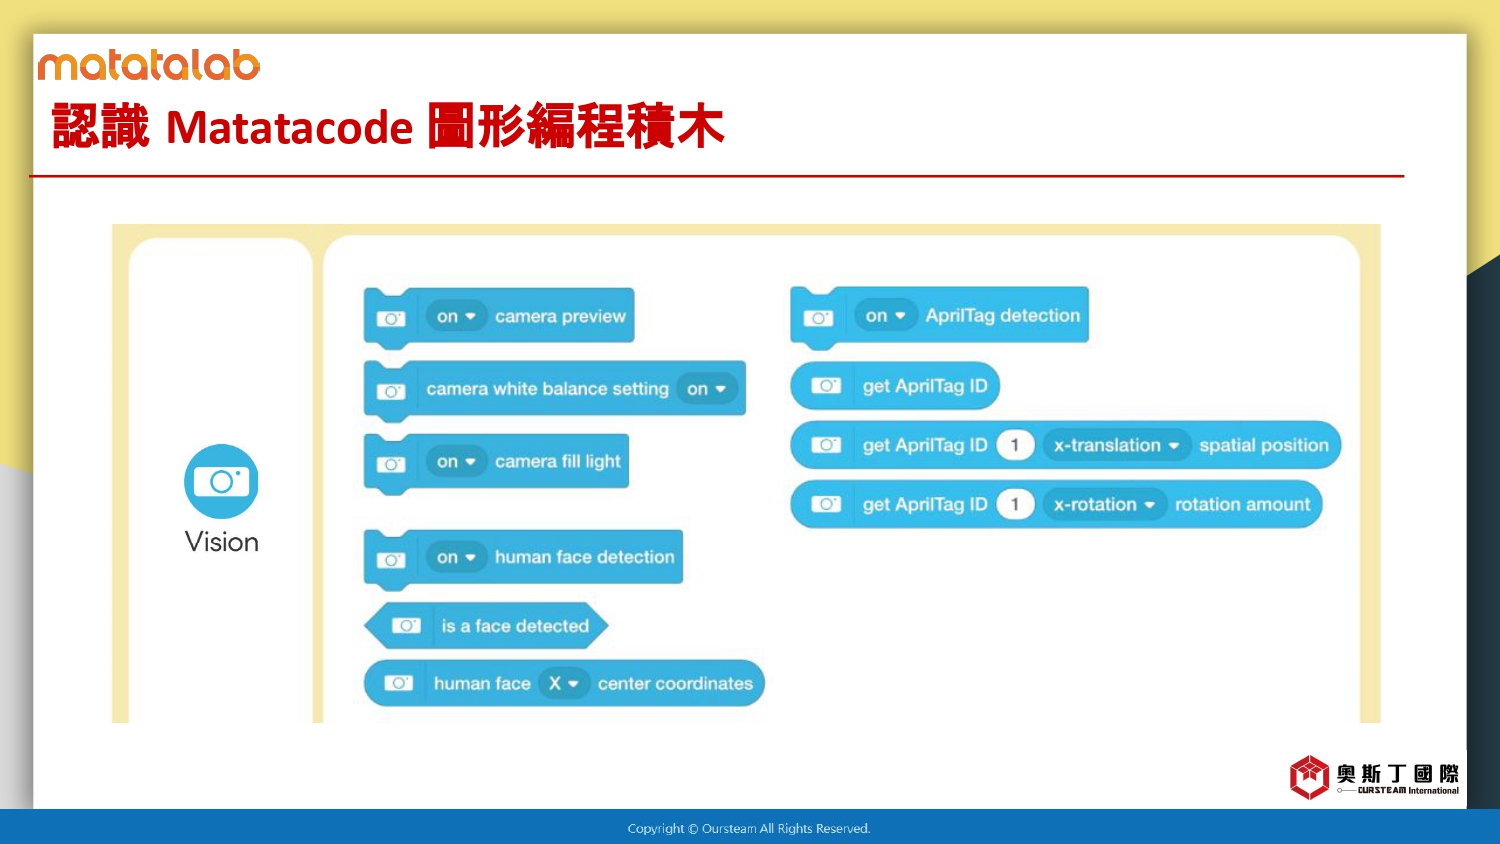This screenshot has height=844, width=1500.
Task: Click camera icon on plain get AprilTag ID block
Action: [x=826, y=386]
